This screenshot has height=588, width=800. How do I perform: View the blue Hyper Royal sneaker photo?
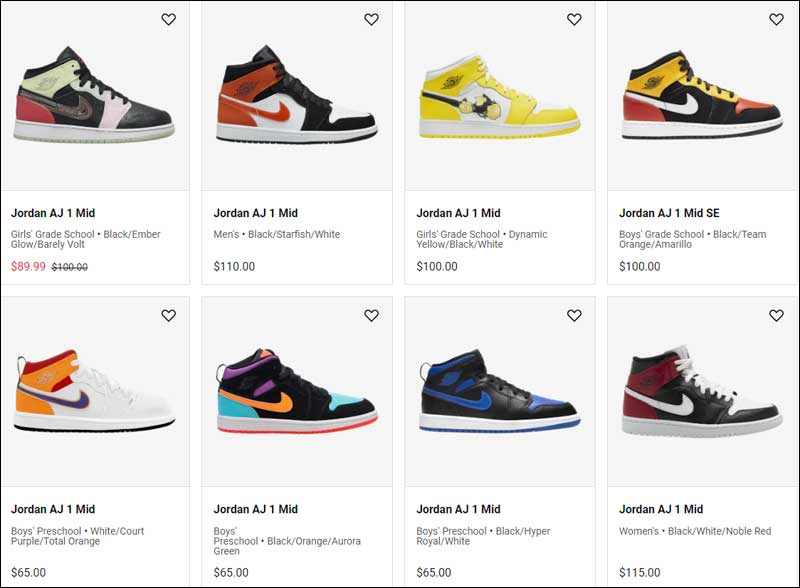click(499, 391)
